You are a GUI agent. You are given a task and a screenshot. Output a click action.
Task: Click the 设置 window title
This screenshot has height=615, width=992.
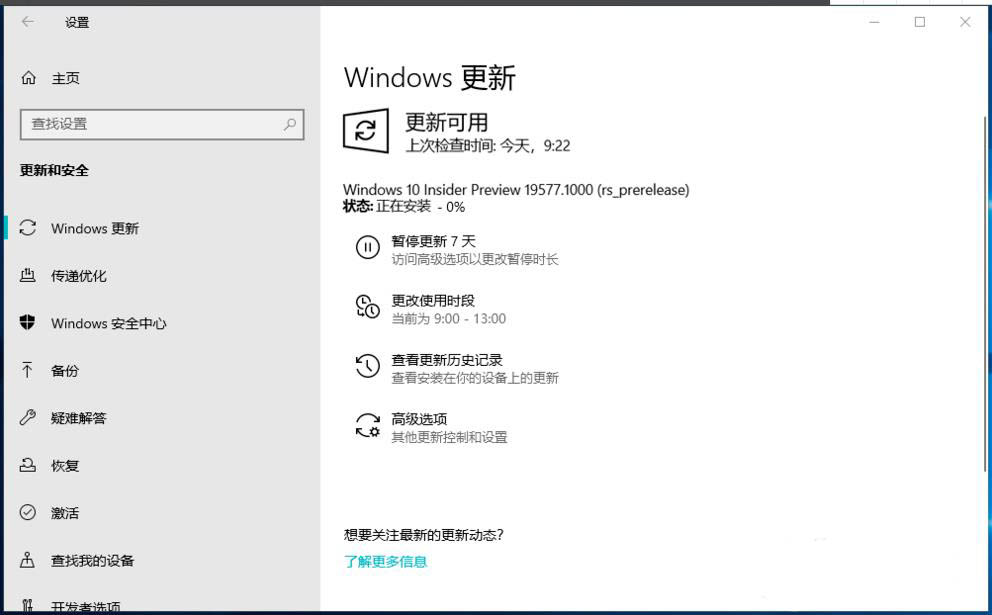(77, 23)
